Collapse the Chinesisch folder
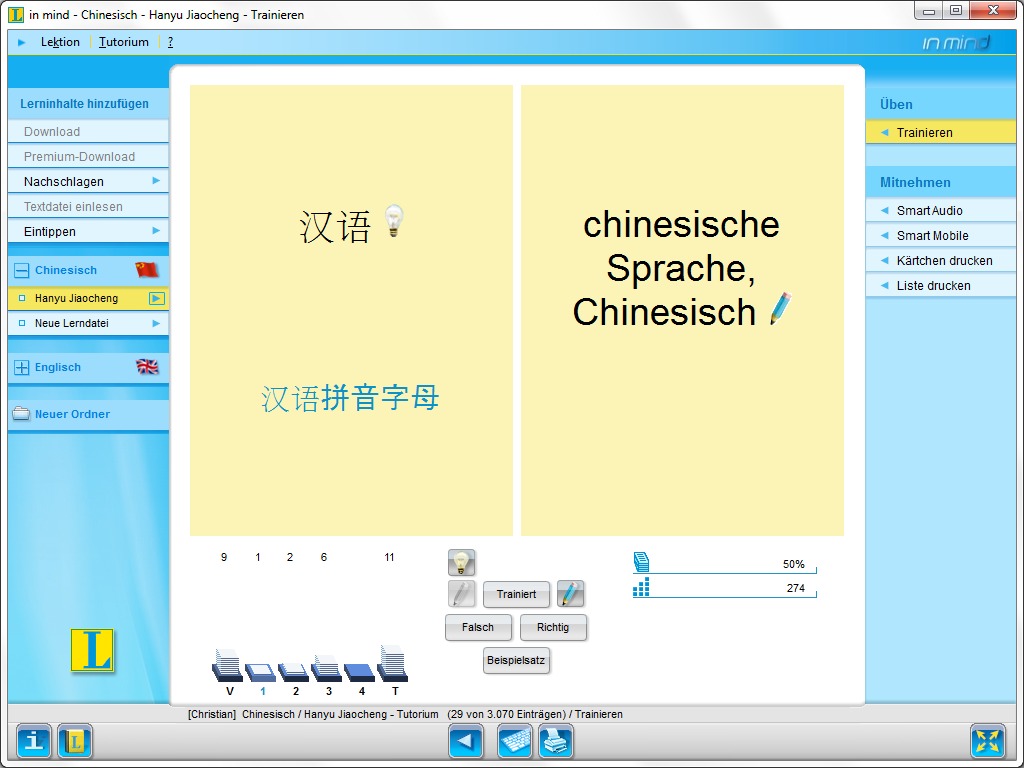 [22, 270]
